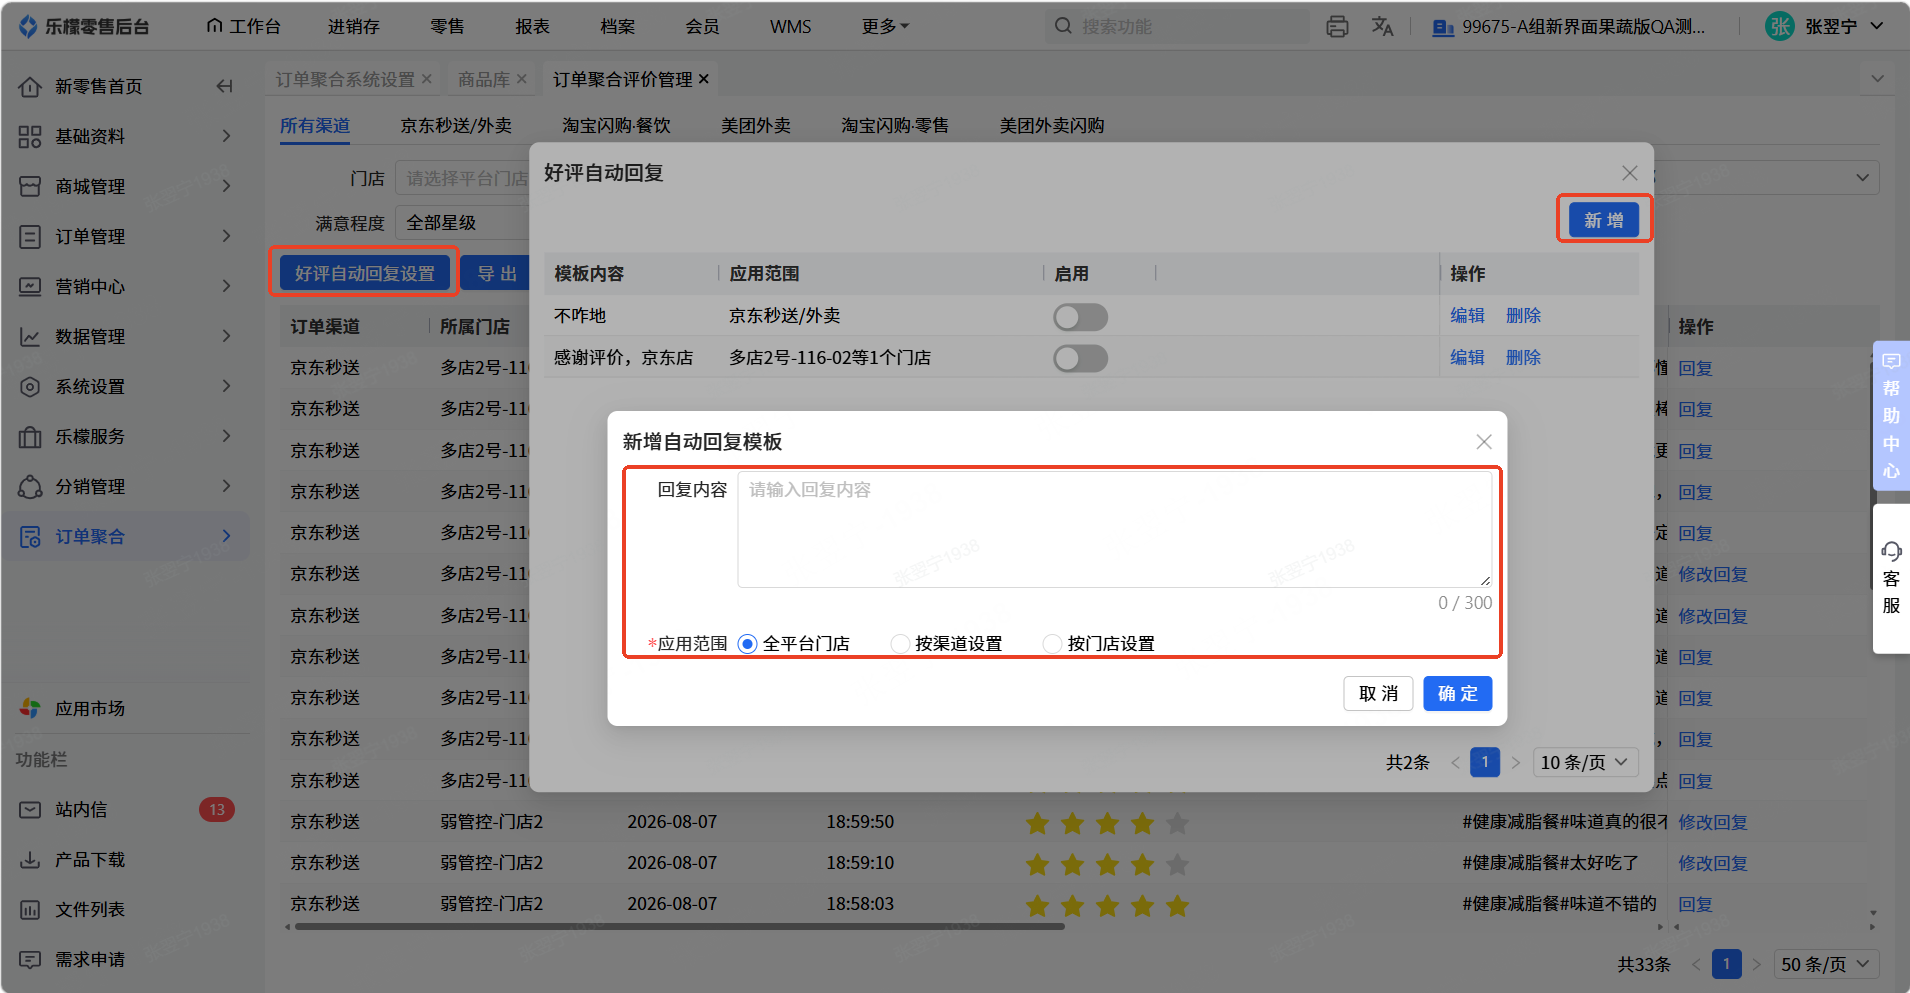This screenshot has height=993, width=1910.
Task: Click the 商城管理 store icon
Action: pos(30,187)
